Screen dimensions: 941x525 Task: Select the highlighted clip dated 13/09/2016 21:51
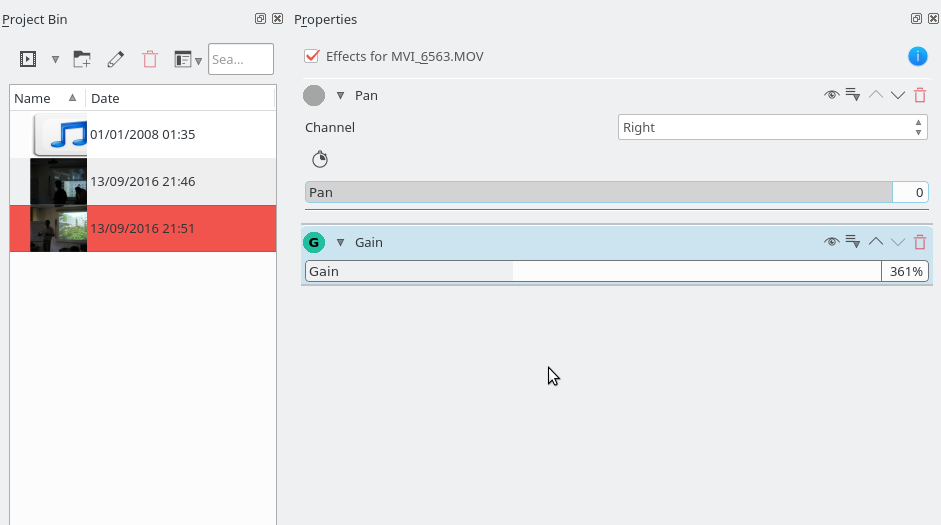(x=143, y=228)
